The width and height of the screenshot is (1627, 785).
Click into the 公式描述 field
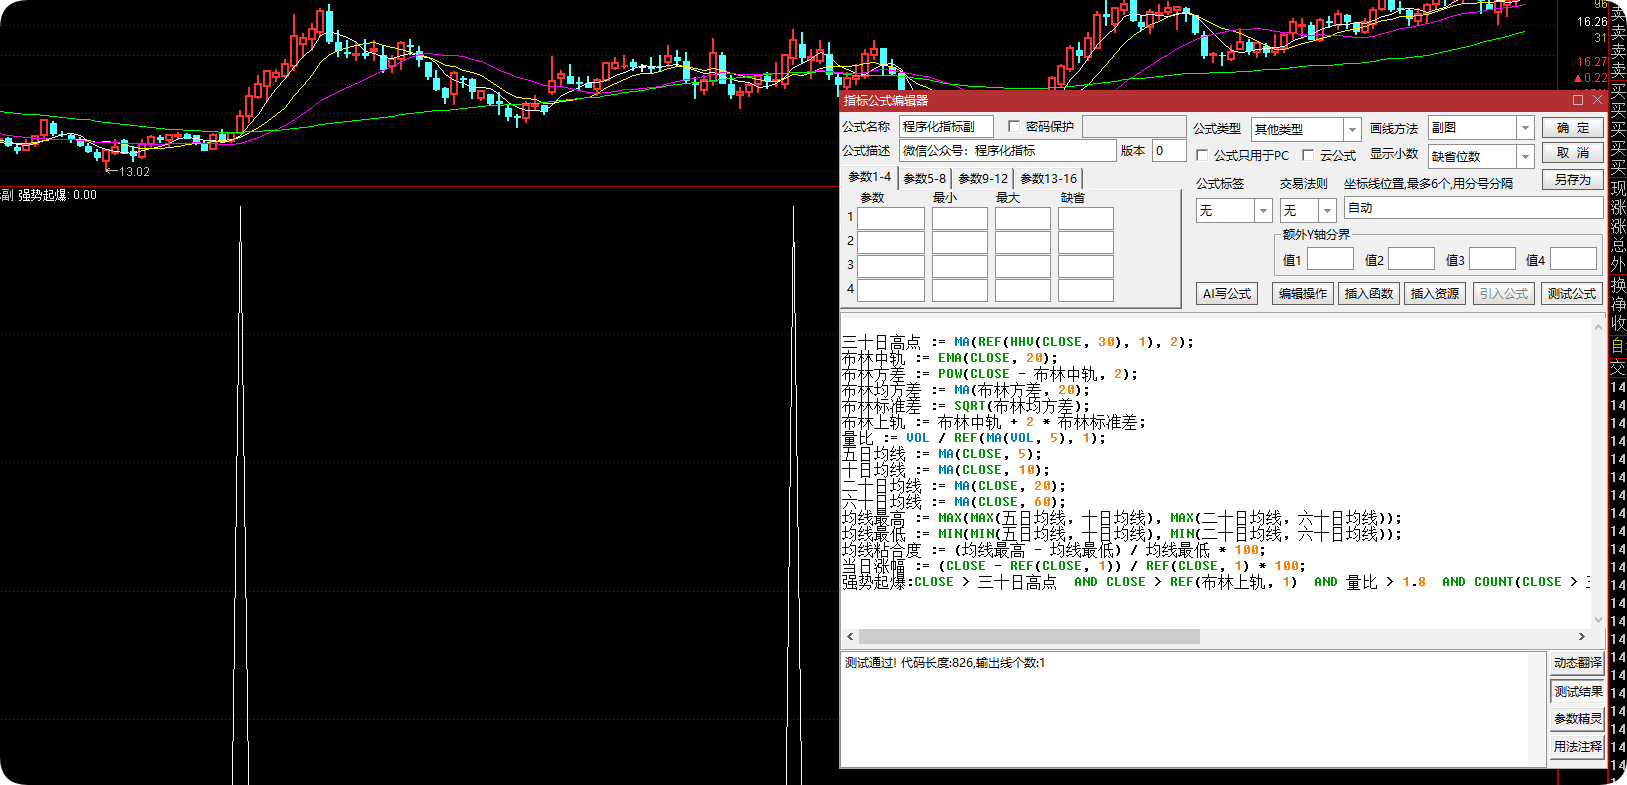(x=1007, y=150)
